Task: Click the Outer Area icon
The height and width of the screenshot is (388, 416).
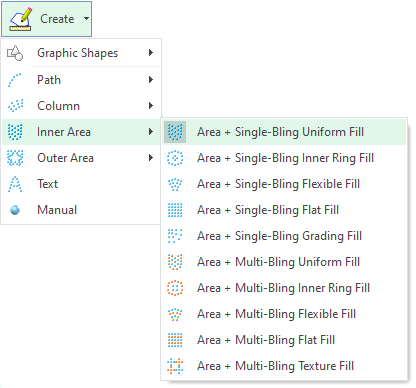Action: click(x=15, y=158)
